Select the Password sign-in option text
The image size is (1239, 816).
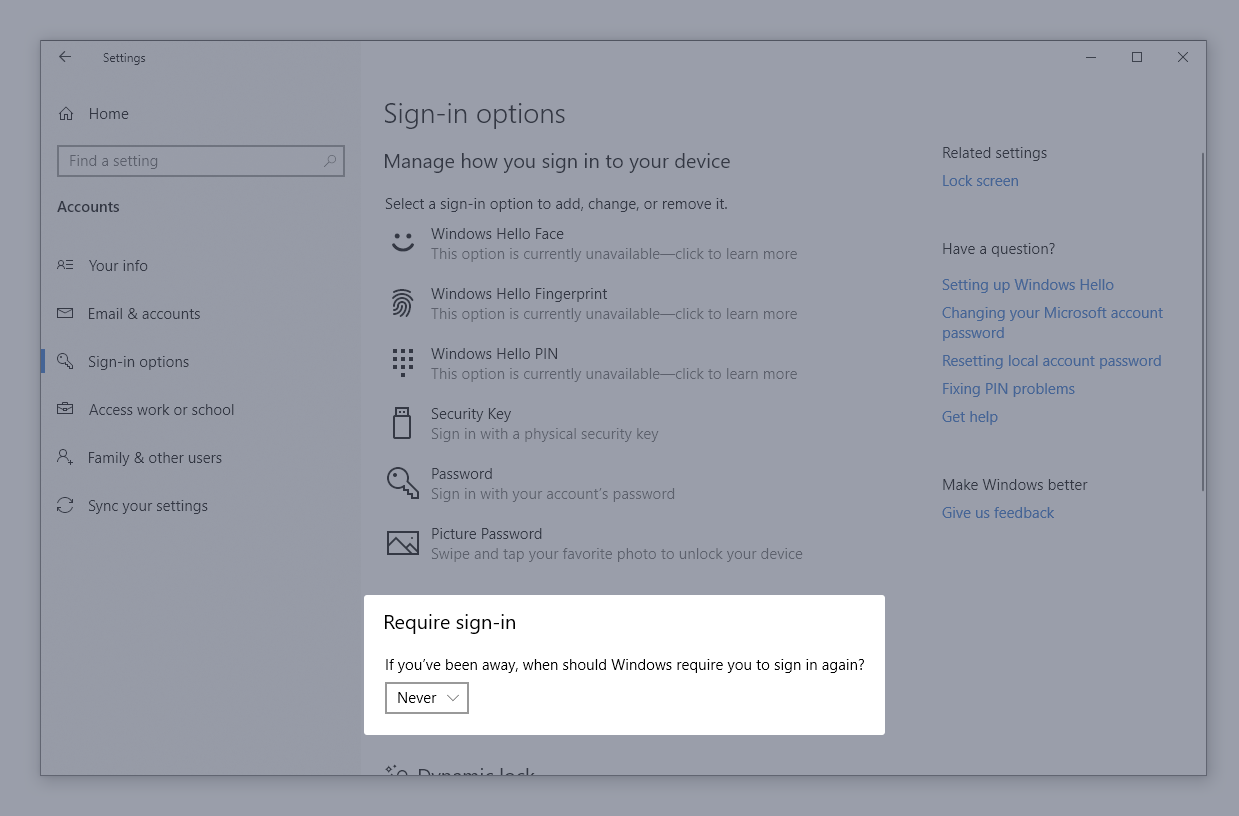(462, 474)
